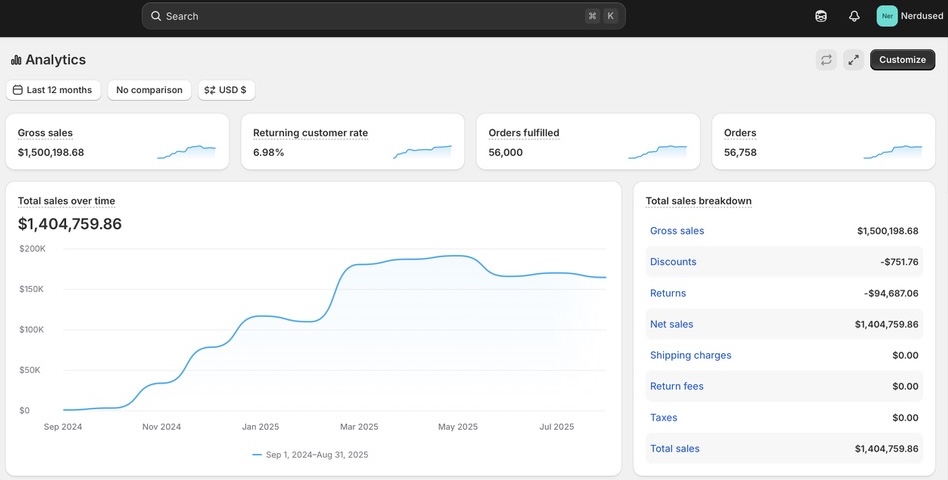Open the Nerdused account menu
This screenshot has height=480, width=948.
(909, 16)
